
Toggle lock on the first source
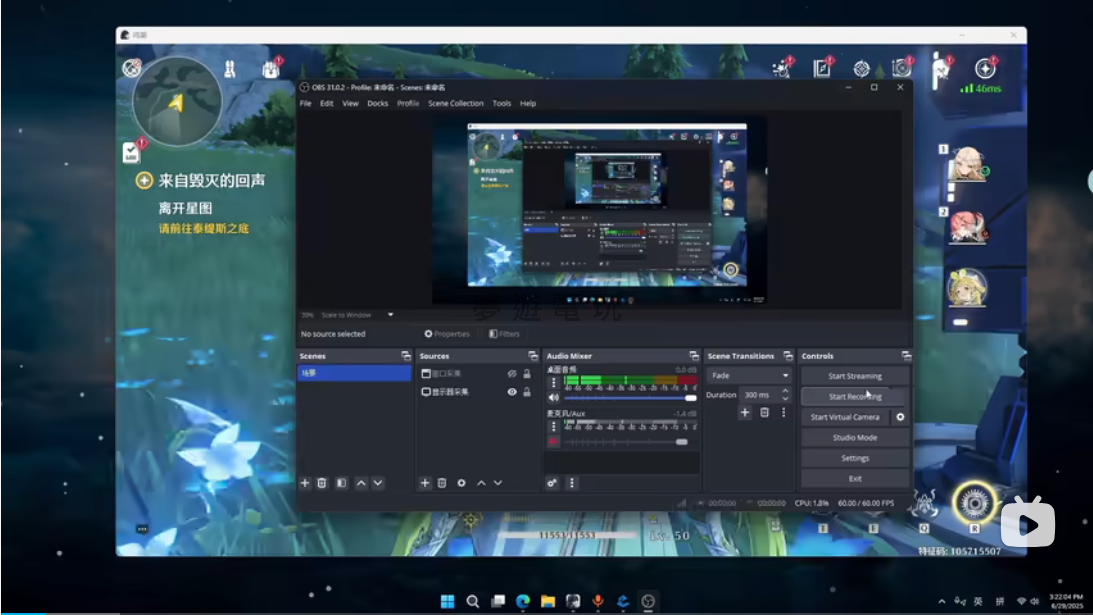coord(527,374)
